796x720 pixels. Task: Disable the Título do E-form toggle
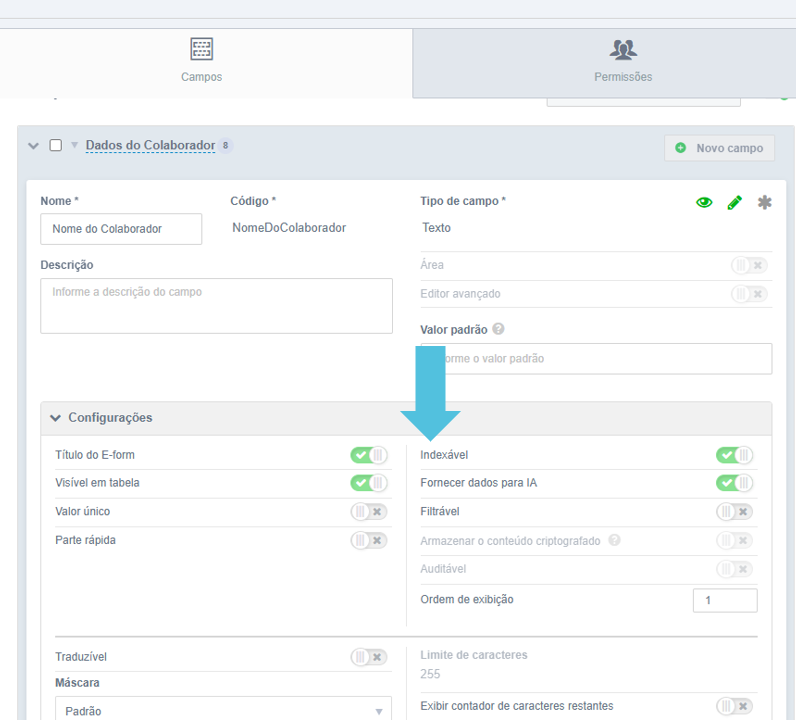click(368, 455)
